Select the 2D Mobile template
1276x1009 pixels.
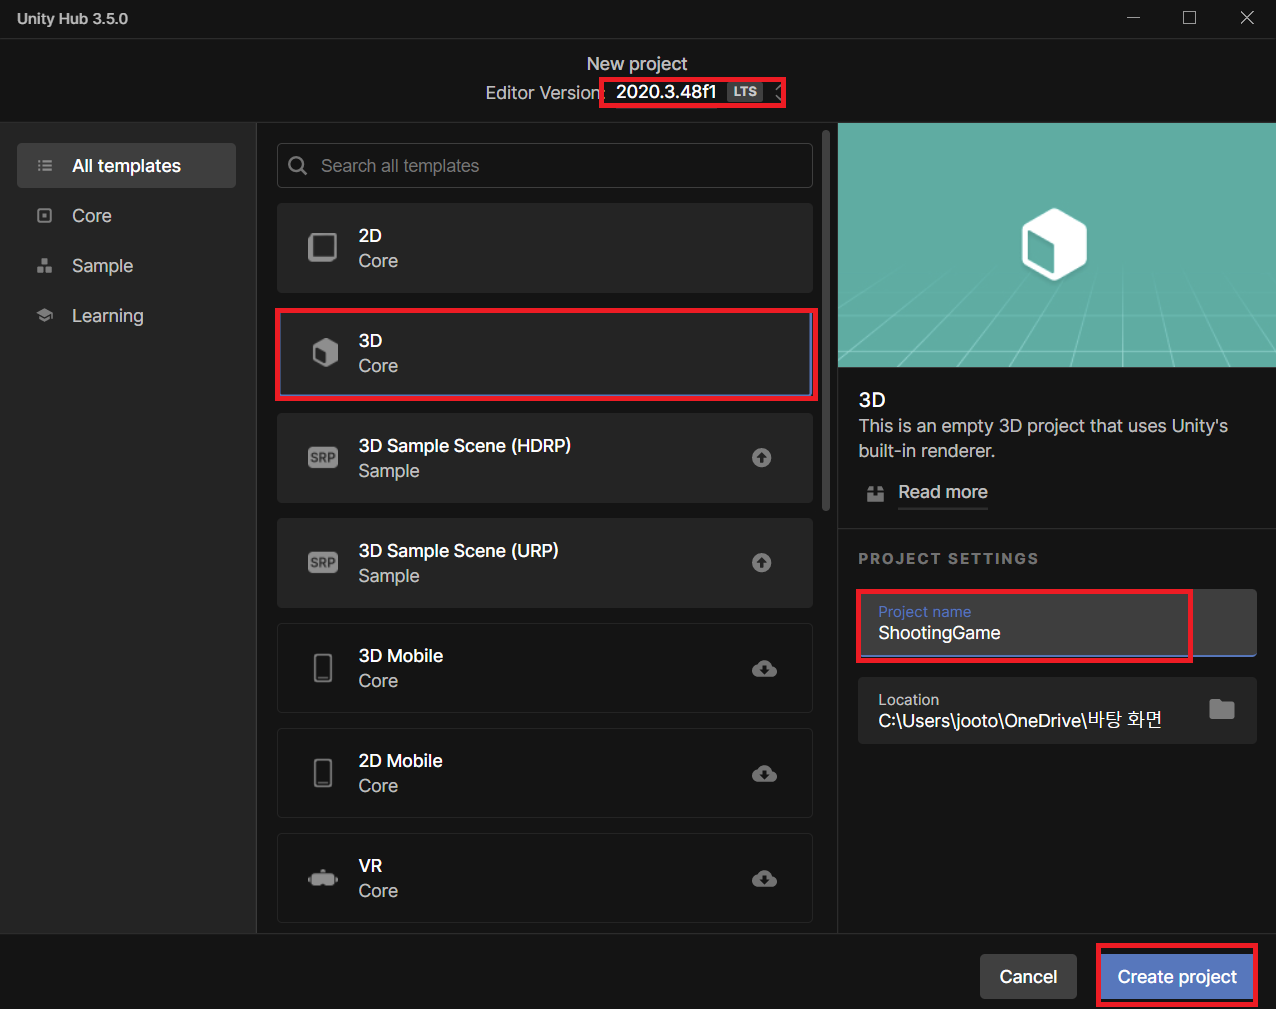544,773
